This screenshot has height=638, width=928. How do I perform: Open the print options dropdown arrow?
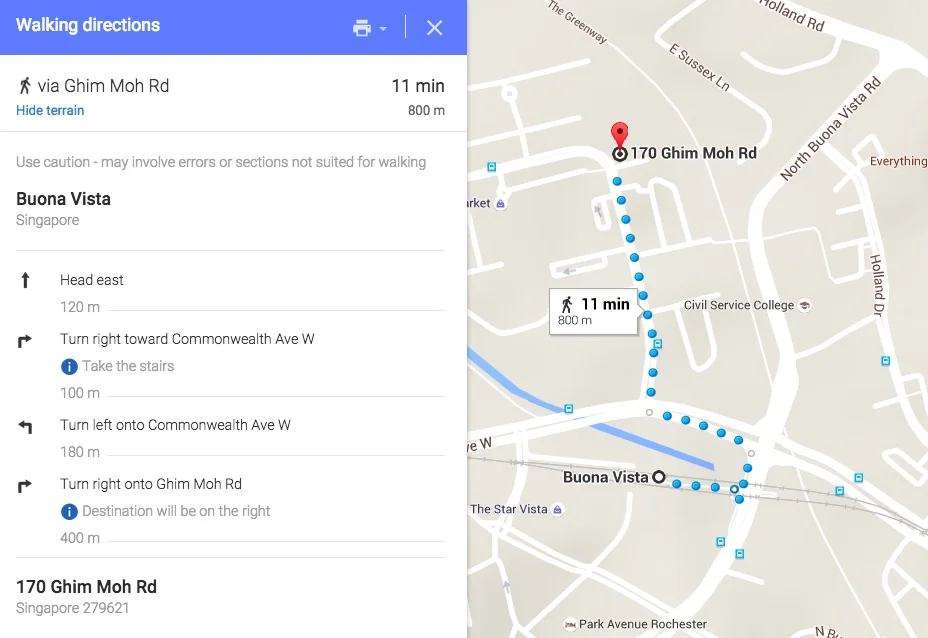point(383,28)
